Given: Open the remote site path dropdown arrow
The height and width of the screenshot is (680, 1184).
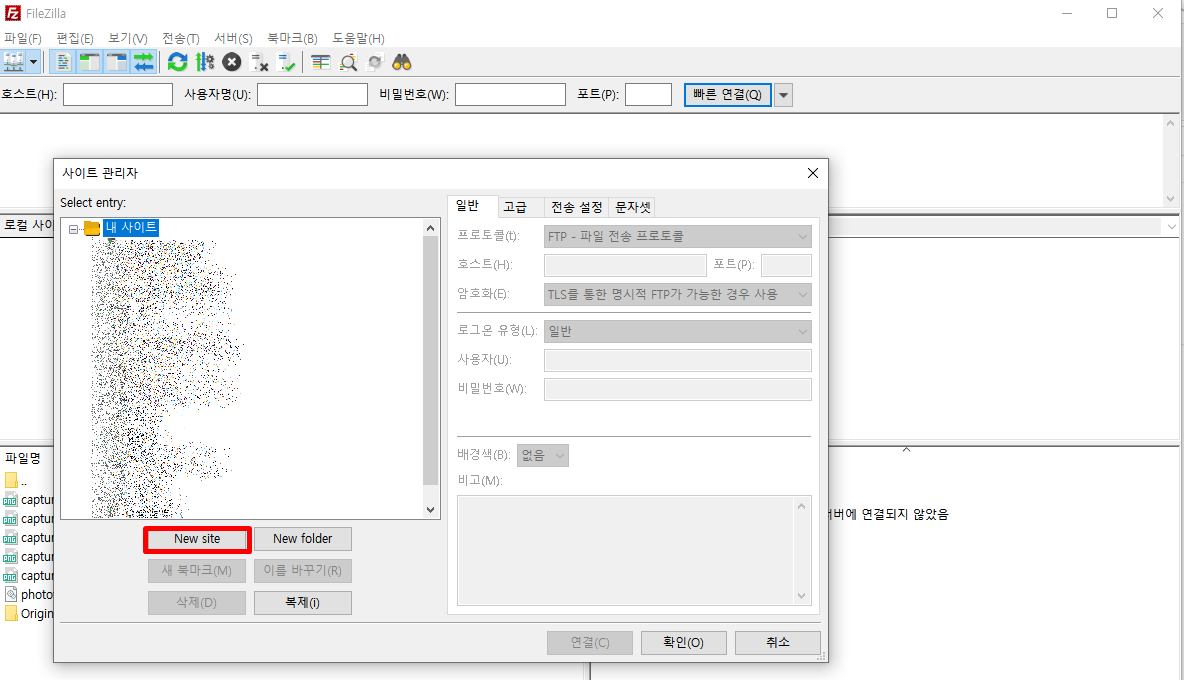Looking at the screenshot, I should coord(1171,226).
